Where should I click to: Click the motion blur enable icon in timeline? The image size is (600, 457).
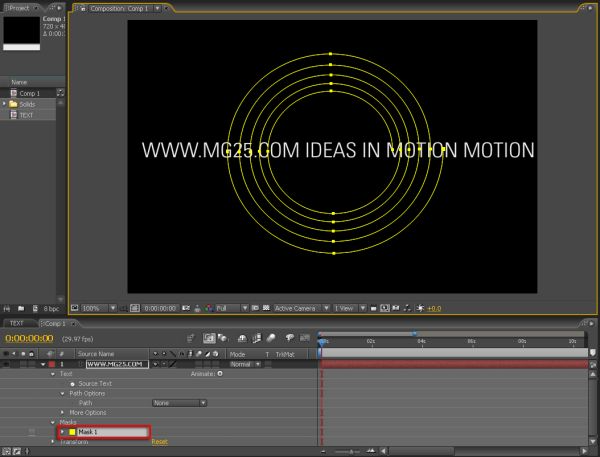point(271,338)
